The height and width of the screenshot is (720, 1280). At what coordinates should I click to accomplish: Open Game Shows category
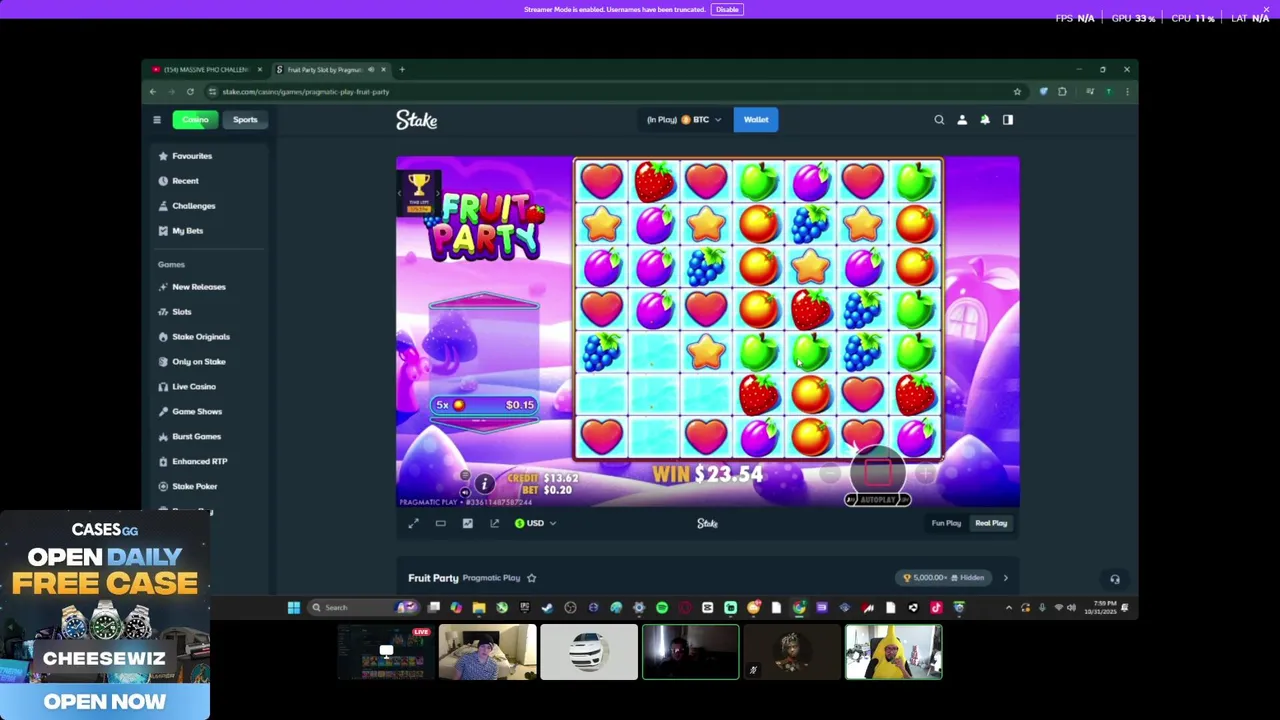click(x=196, y=412)
